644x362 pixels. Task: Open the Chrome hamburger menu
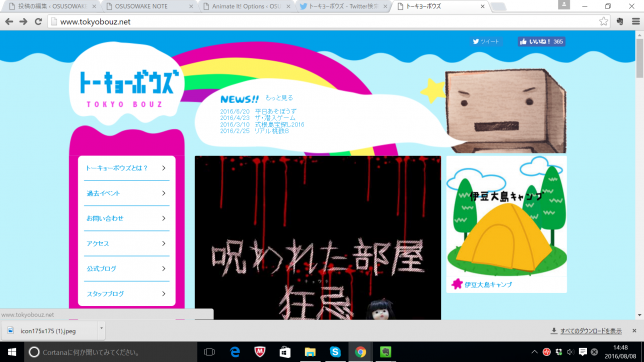point(635,21)
